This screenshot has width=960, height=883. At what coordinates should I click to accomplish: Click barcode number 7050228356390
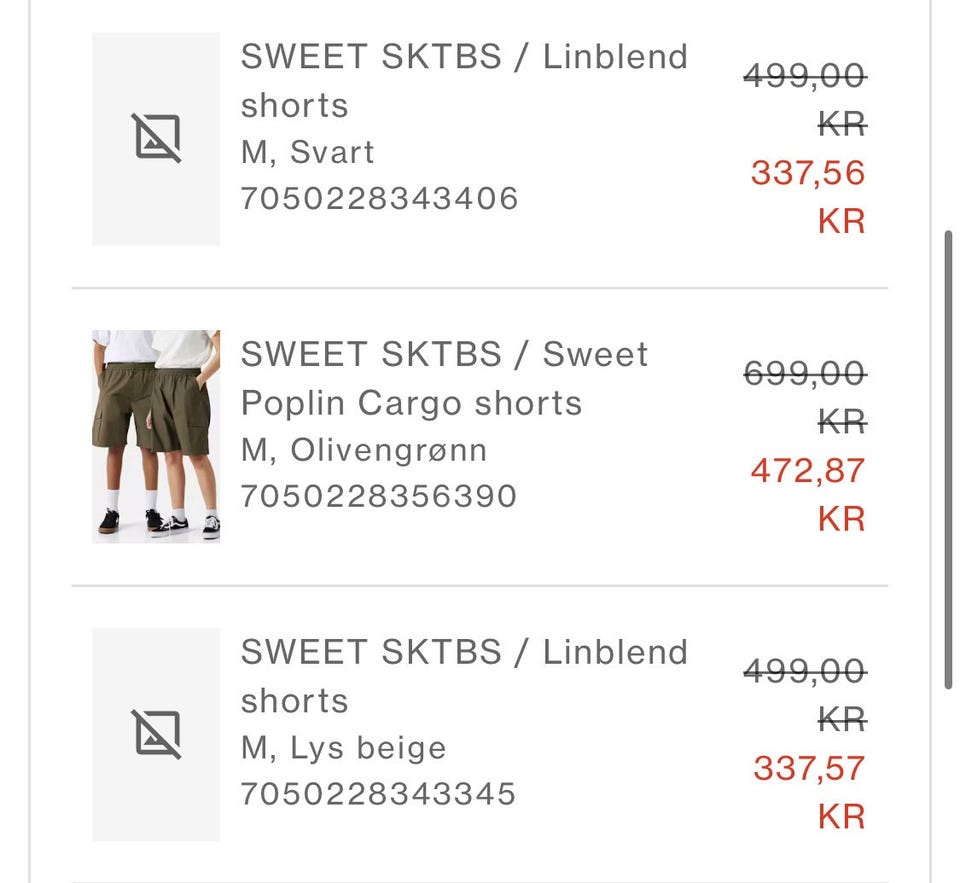click(x=379, y=496)
